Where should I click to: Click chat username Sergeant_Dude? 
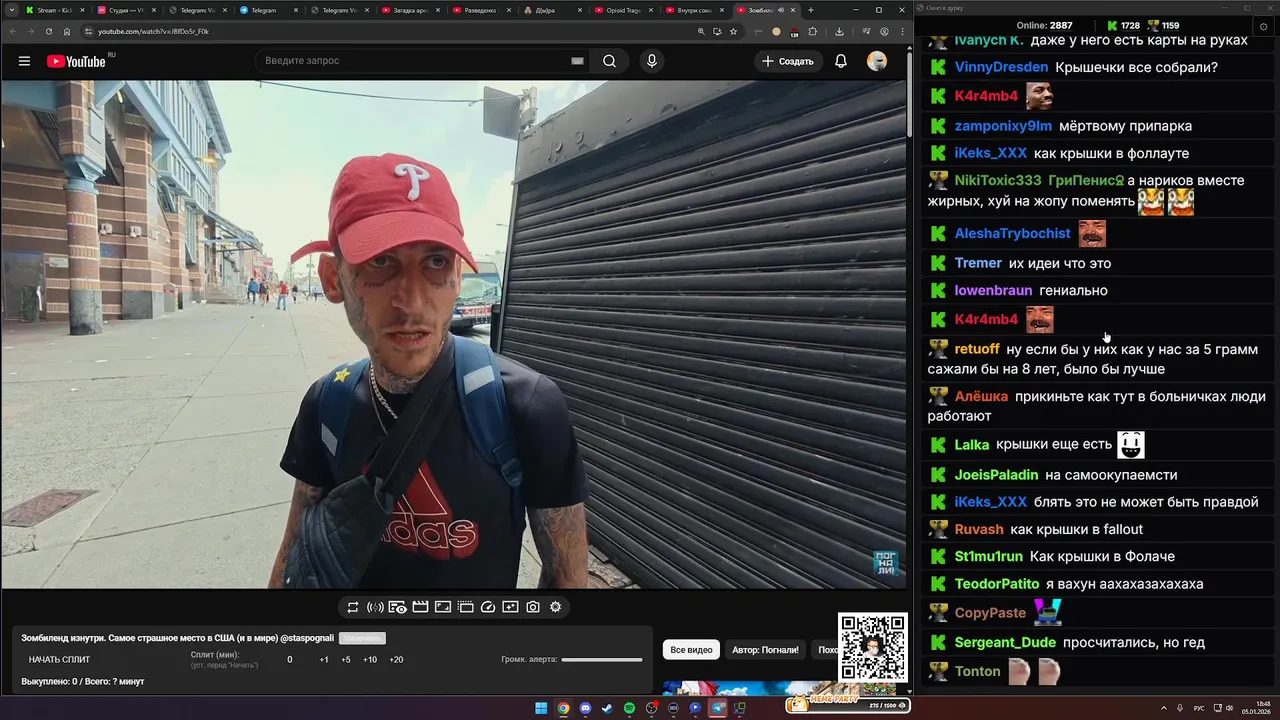1005,642
